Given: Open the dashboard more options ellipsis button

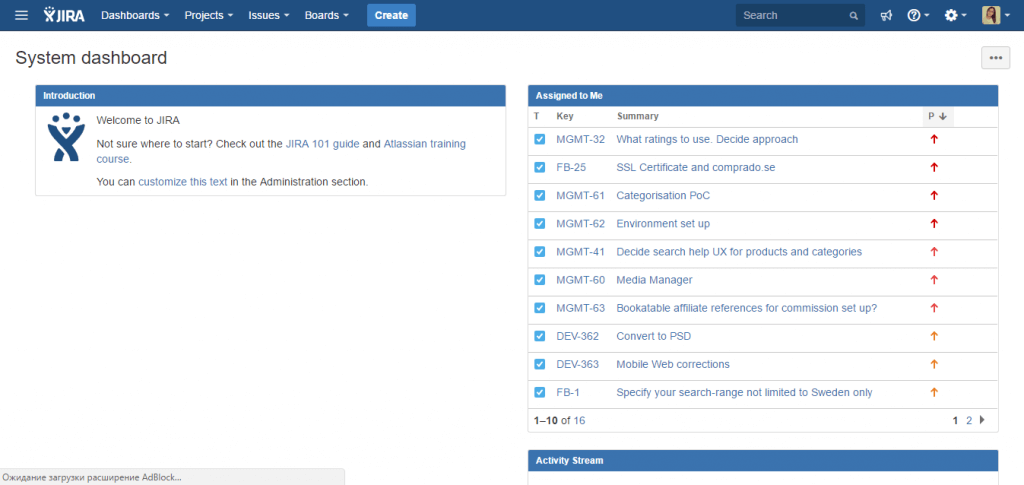Looking at the screenshot, I should (995, 58).
